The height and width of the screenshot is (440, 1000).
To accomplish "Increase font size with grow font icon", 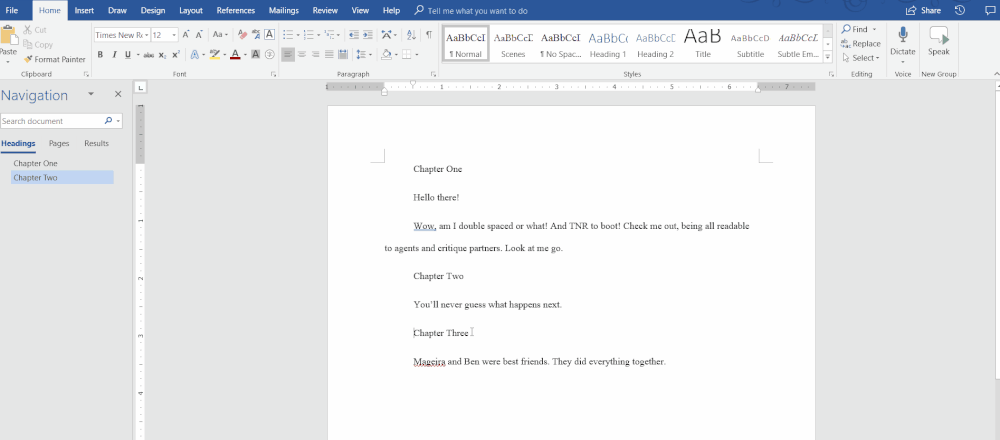I will (186, 35).
